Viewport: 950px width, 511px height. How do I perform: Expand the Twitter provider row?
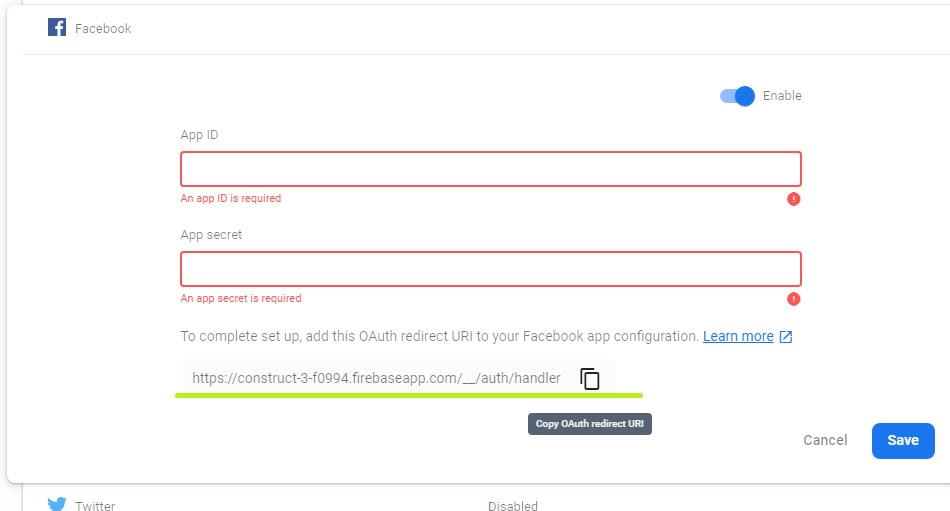[x=95, y=506]
